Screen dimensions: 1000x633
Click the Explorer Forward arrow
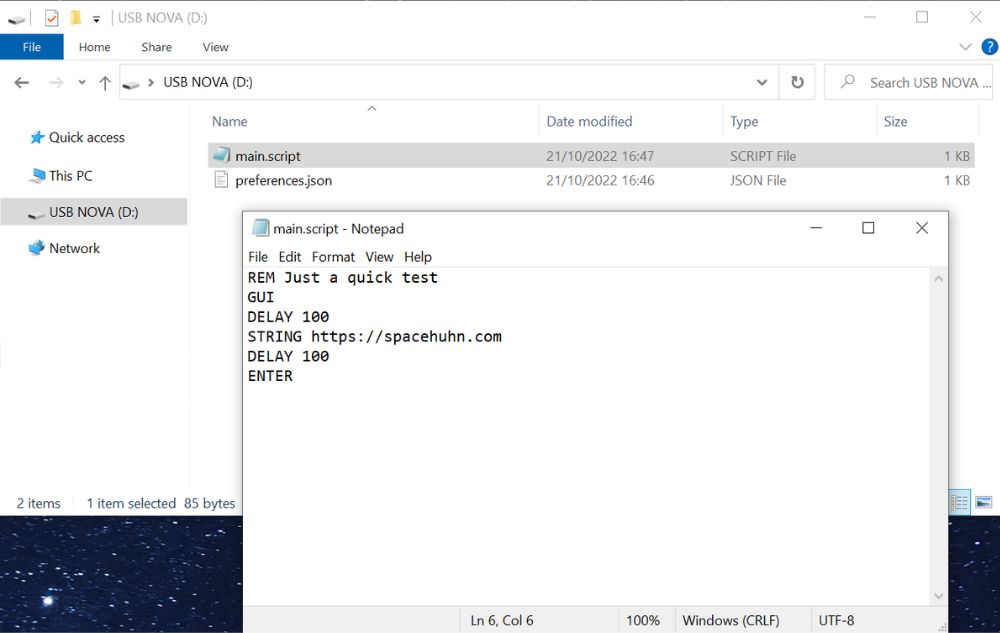[56, 82]
